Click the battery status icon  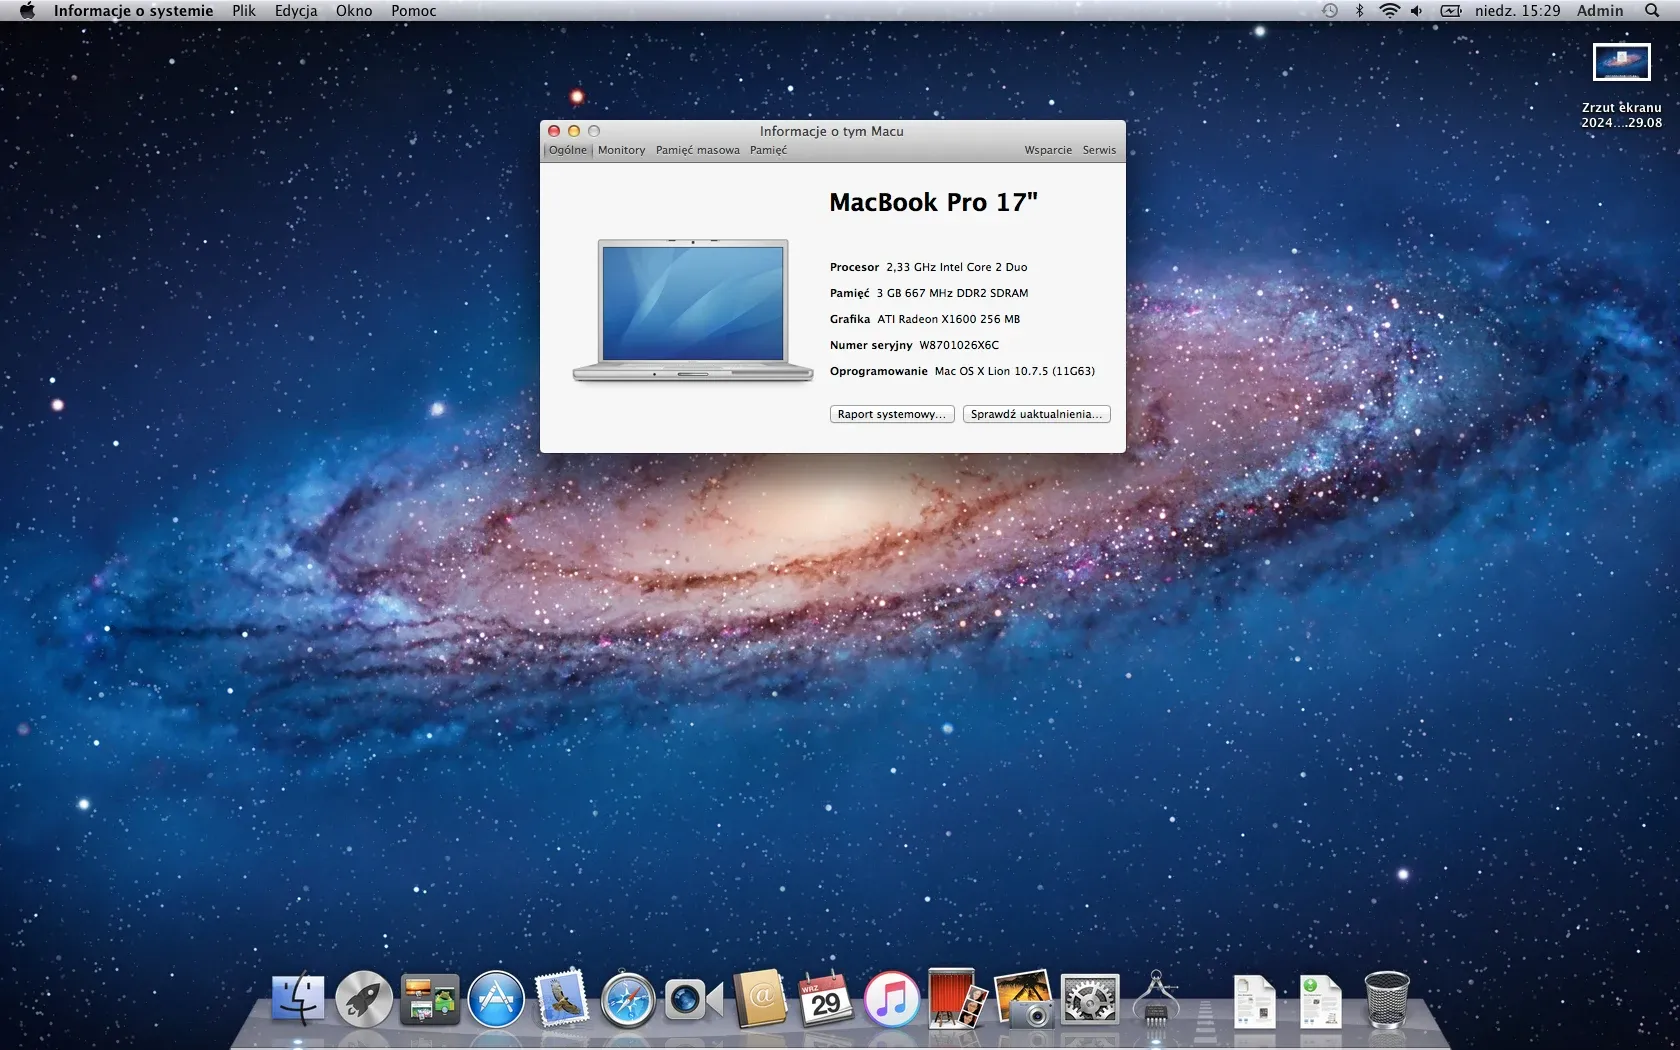coord(1451,10)
